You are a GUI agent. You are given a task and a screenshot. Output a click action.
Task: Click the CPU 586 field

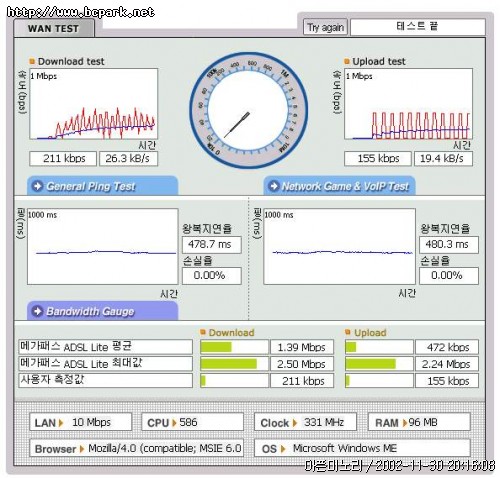pyautogui.click(x=192, y=422)
